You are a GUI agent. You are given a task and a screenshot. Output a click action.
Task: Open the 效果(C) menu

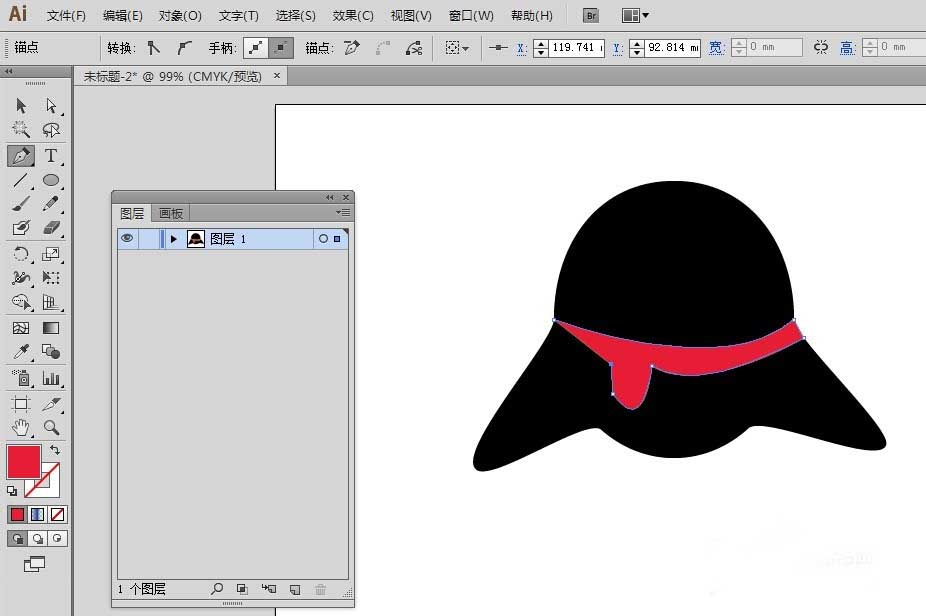(x=353, y=16)
